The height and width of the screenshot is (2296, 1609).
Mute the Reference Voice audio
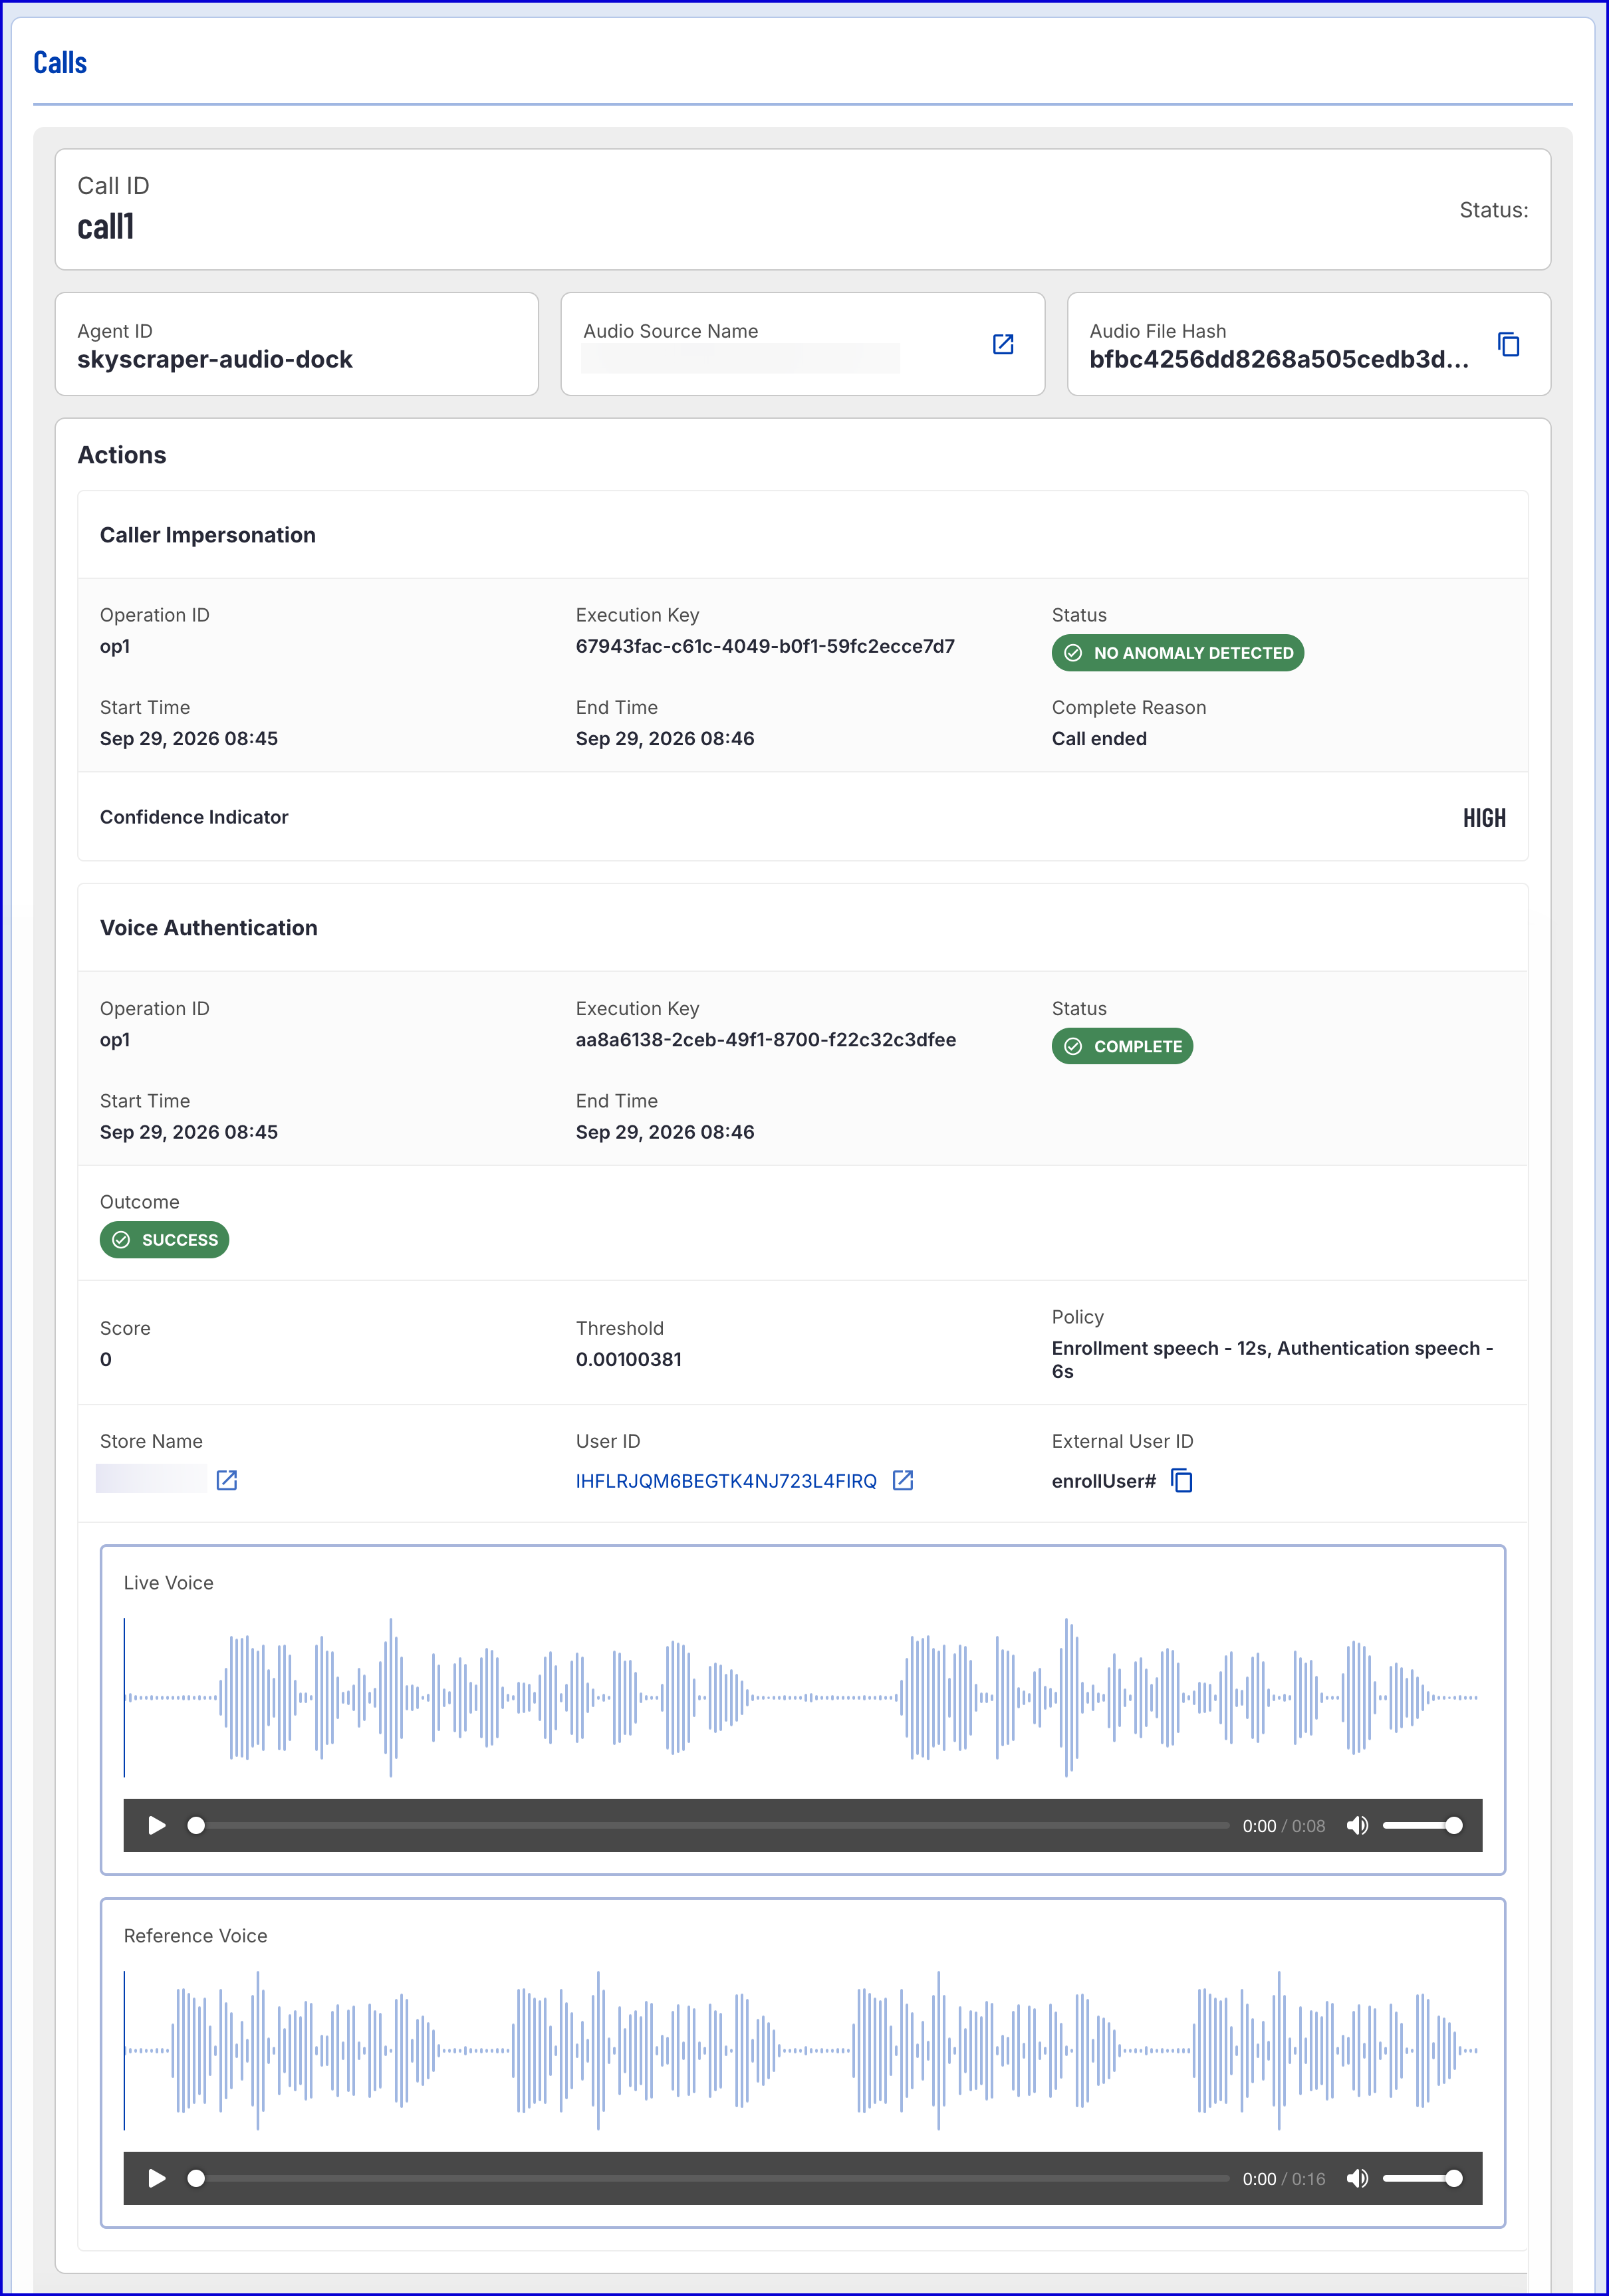pyautogui.click(x=1357, y=2178)
